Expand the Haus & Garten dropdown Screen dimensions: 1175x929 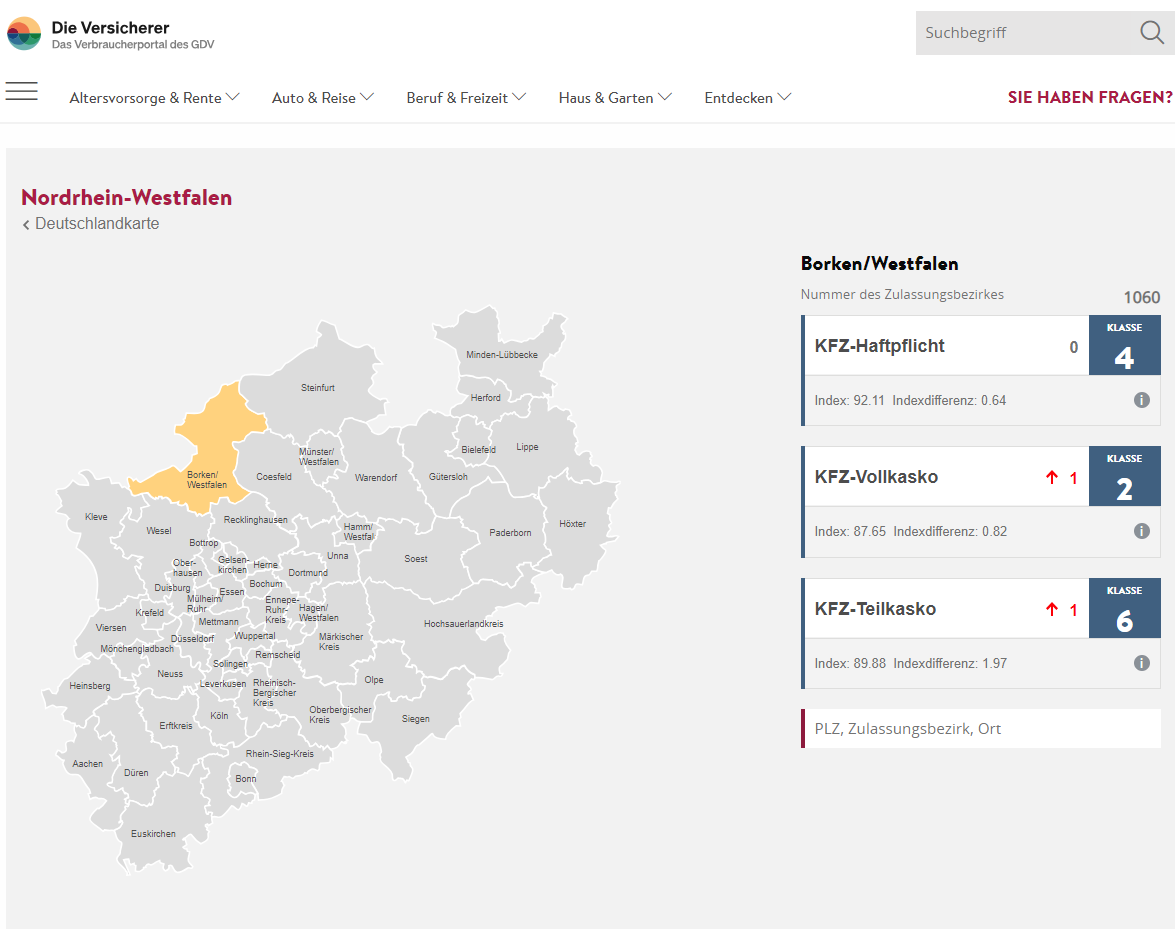614,98
